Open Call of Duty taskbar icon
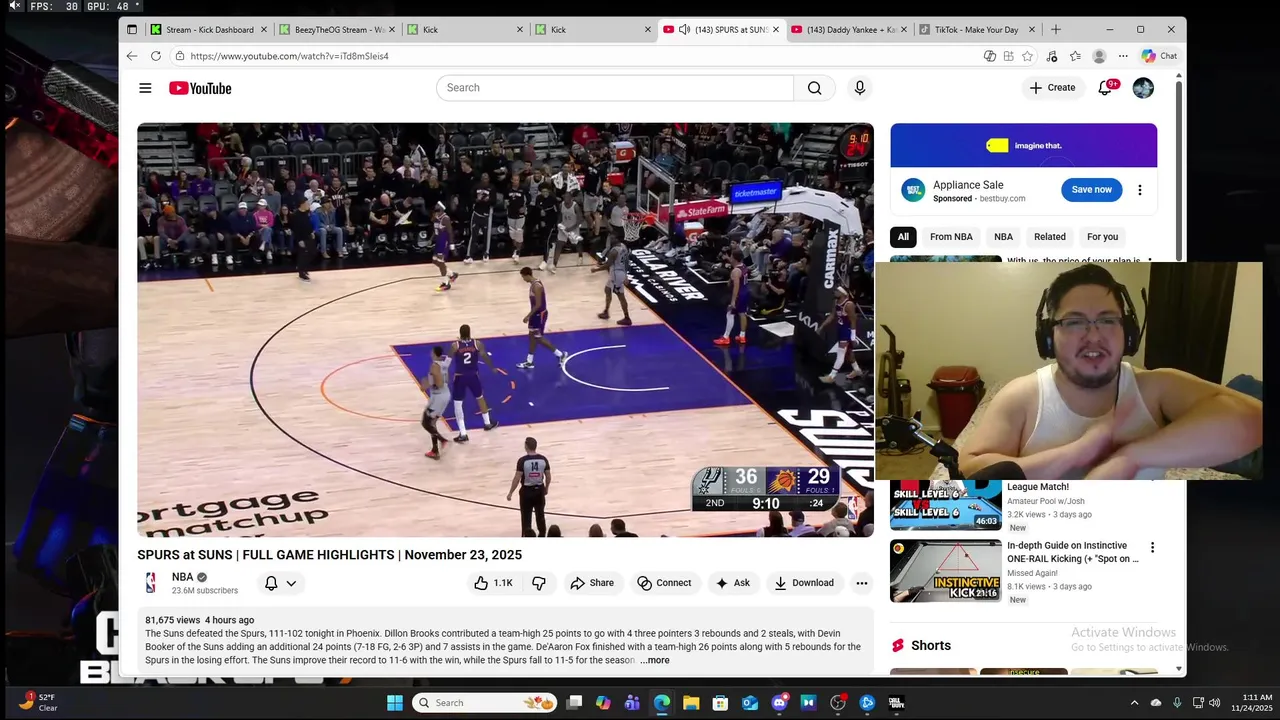 tap(896, 703)
